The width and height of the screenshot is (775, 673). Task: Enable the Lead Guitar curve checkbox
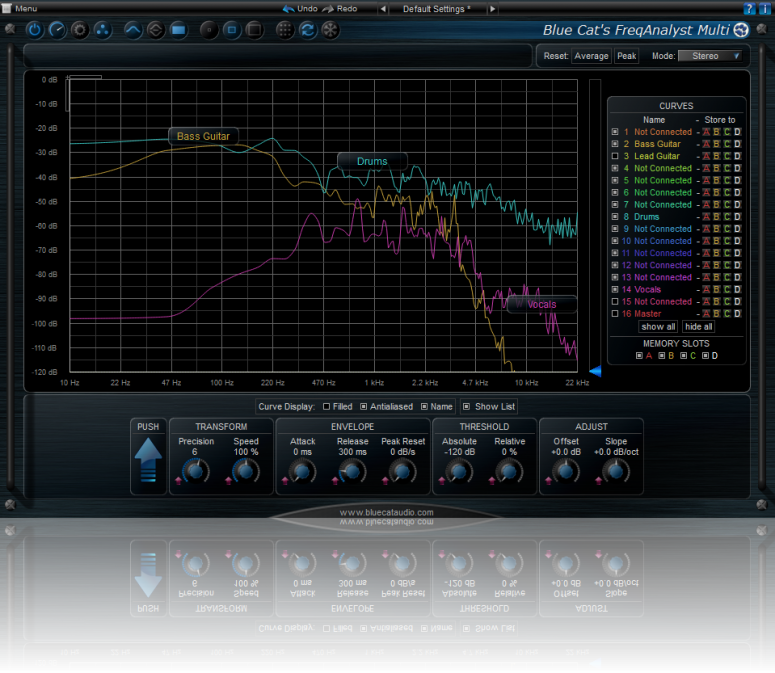tap(615, 157)
